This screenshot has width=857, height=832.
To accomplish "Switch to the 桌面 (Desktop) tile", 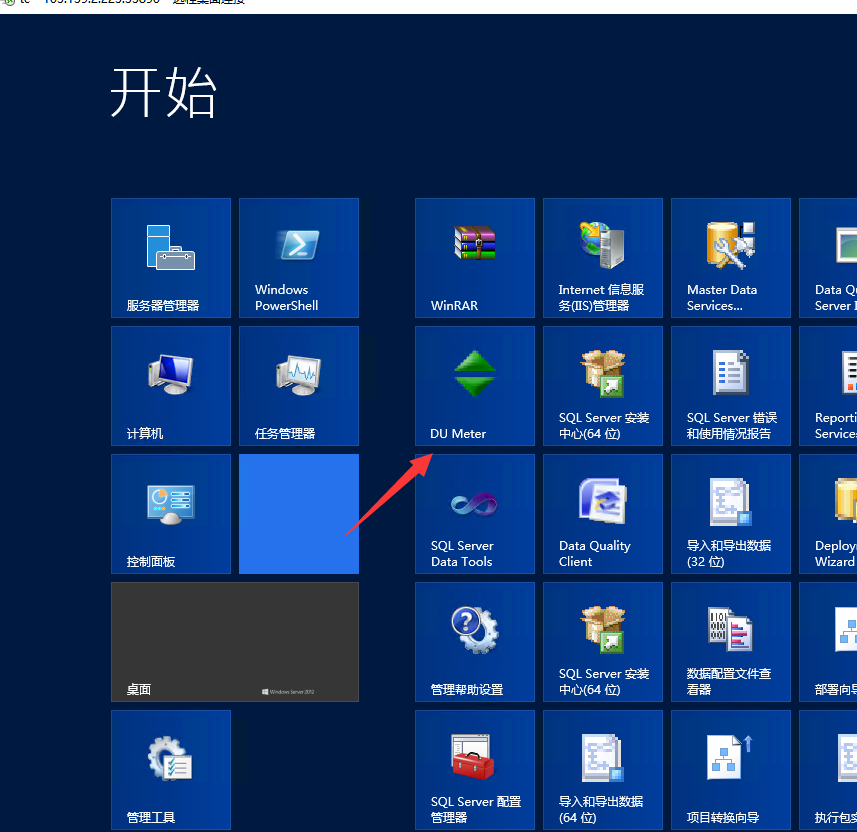I will tap(235, 642).
